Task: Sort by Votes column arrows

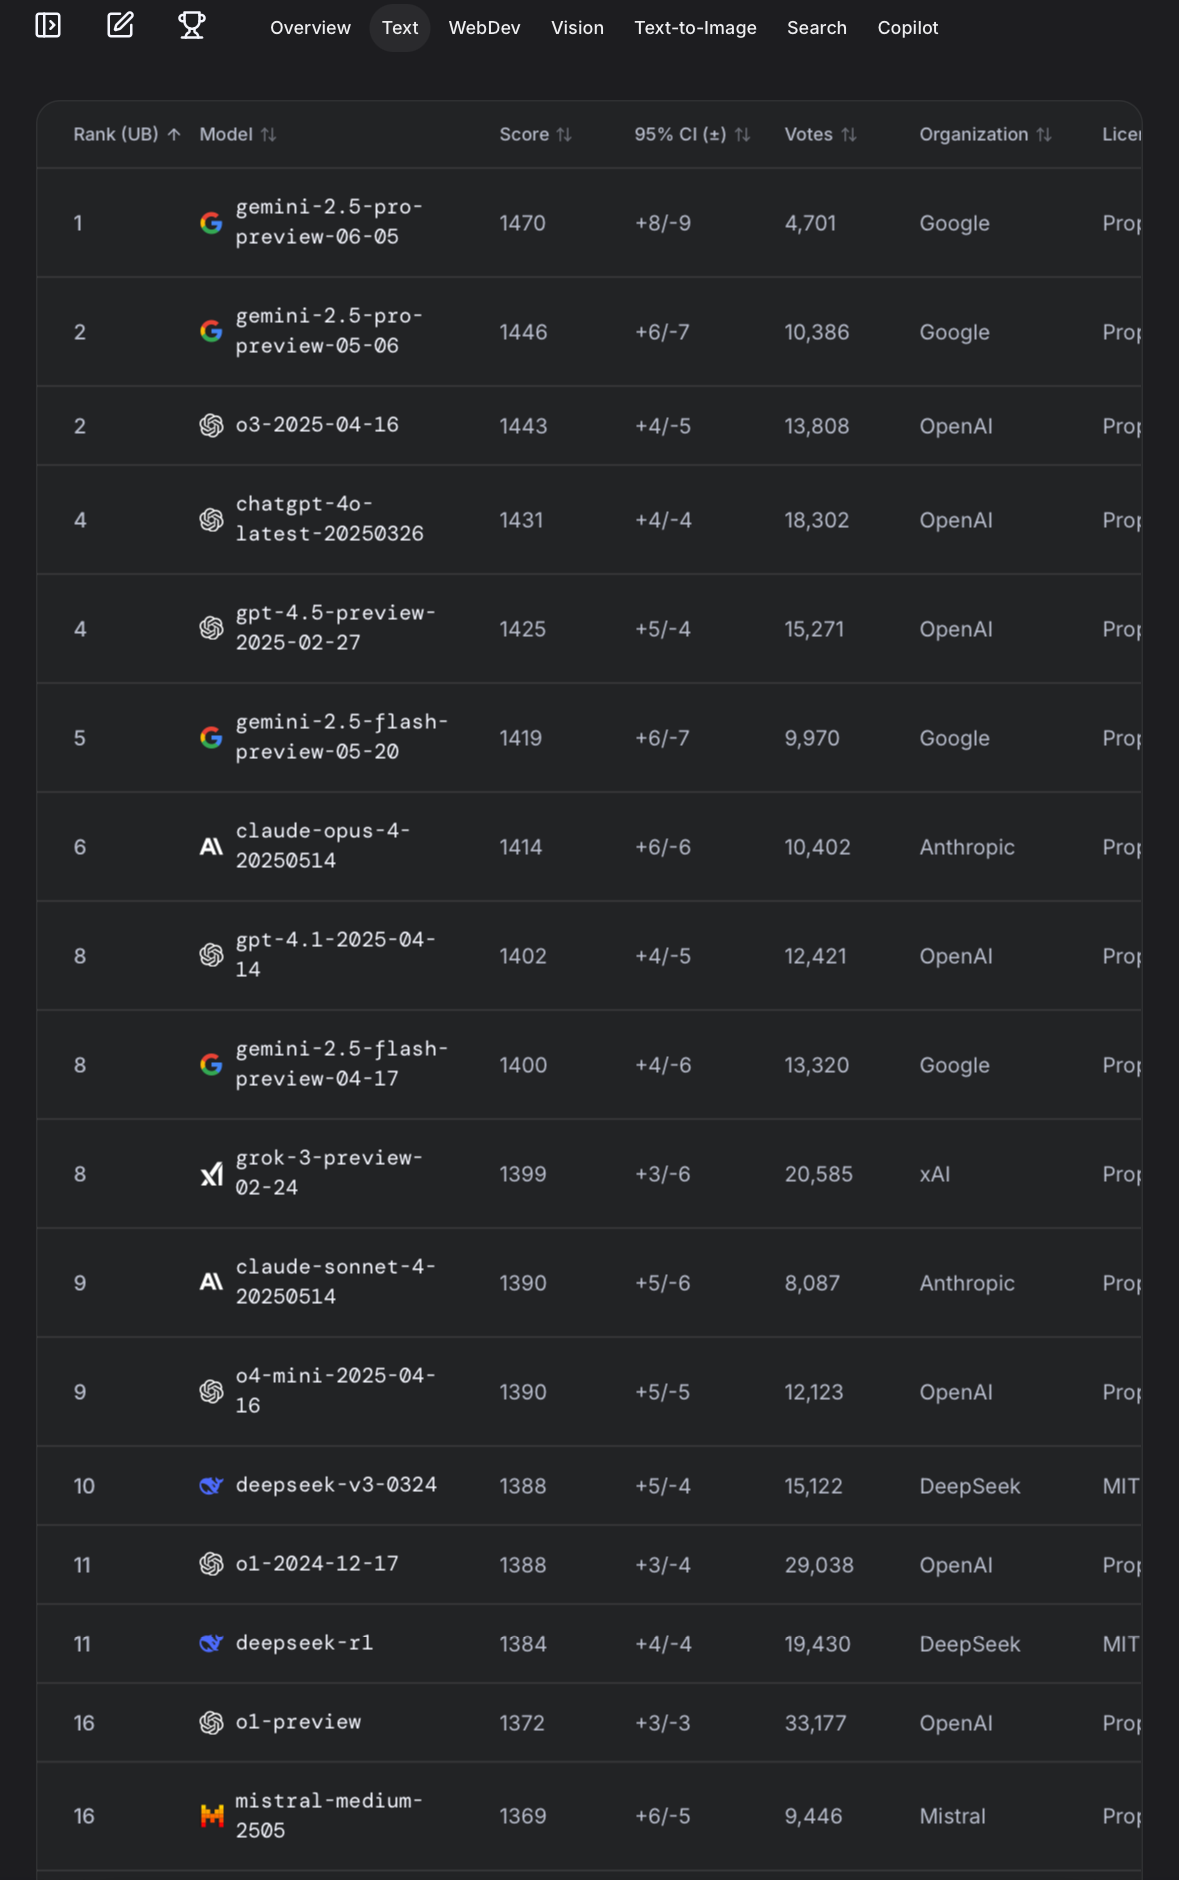Action: tap(849, 134)
